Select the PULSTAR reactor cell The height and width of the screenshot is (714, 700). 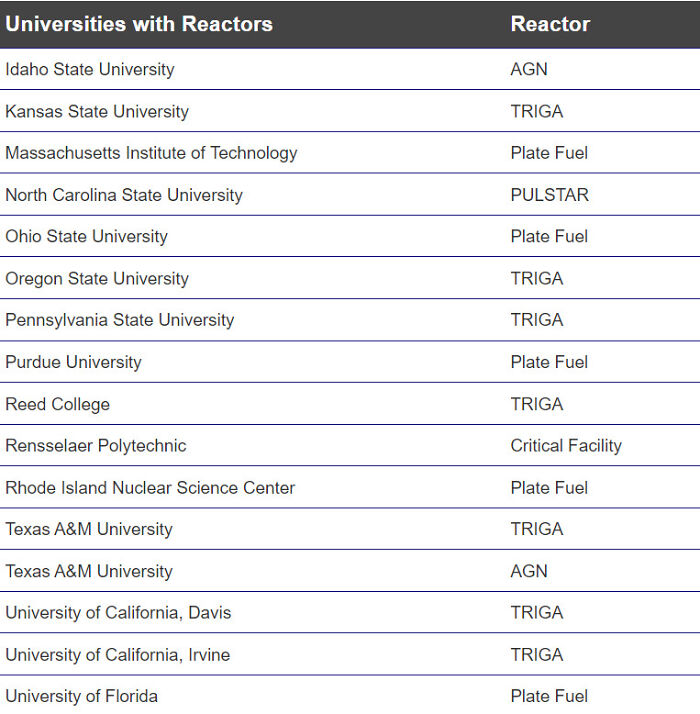coord(549,195)
